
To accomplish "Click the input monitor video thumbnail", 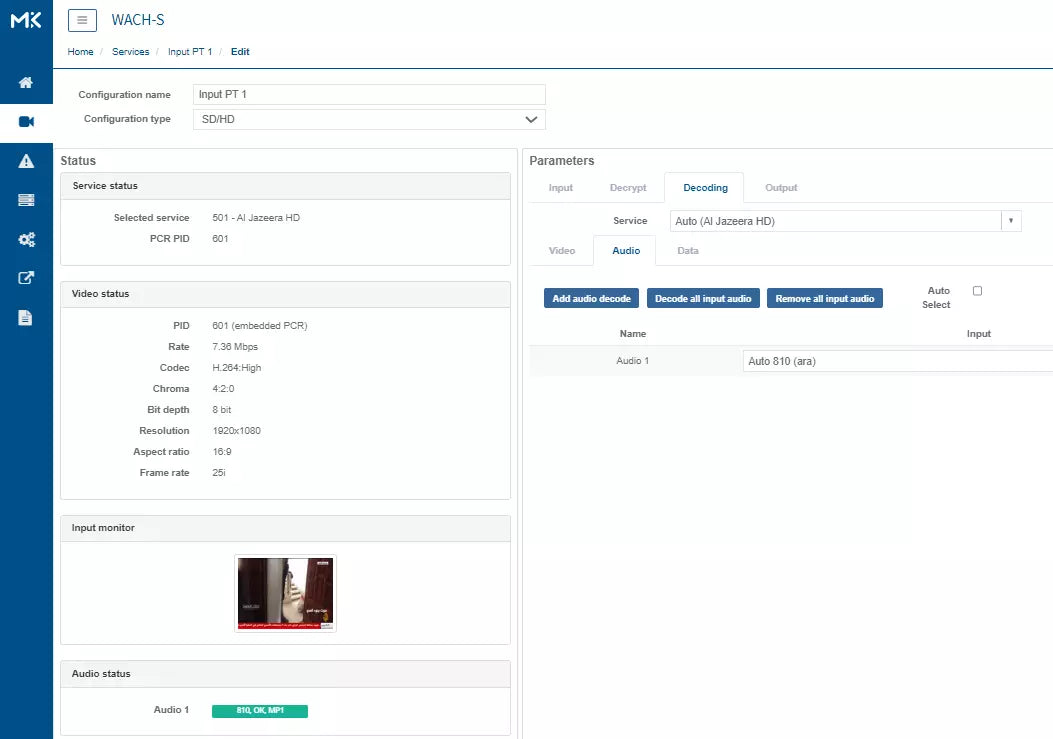I will tap(285, 593).
